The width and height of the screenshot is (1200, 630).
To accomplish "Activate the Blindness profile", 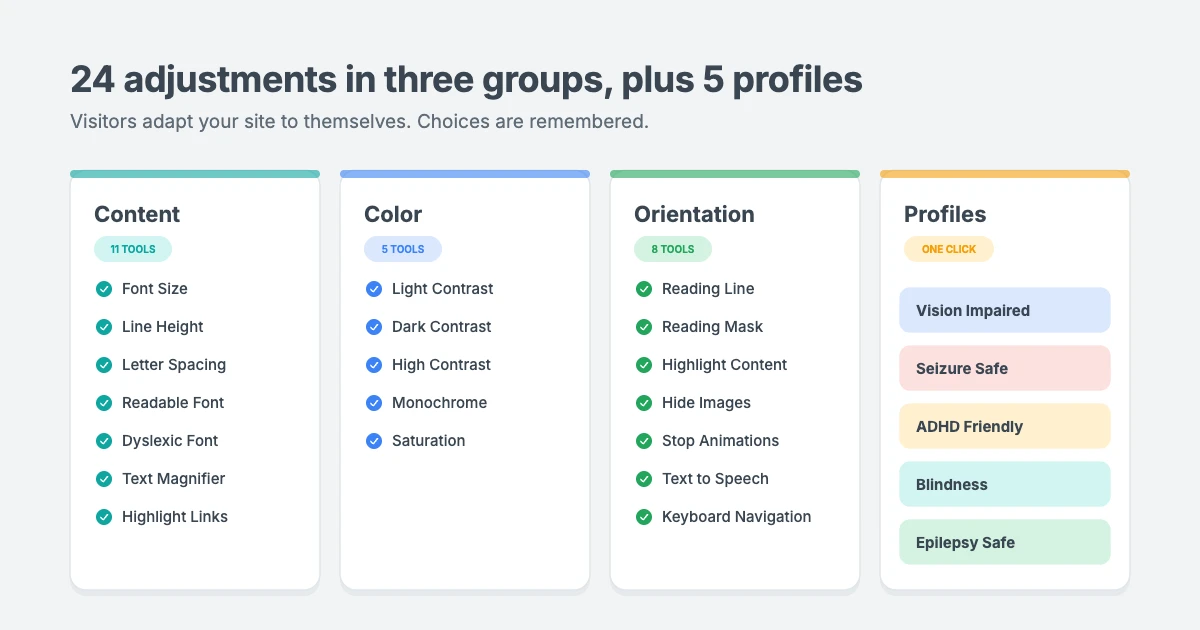I will pyautogui.click(x=1005, y=484).
